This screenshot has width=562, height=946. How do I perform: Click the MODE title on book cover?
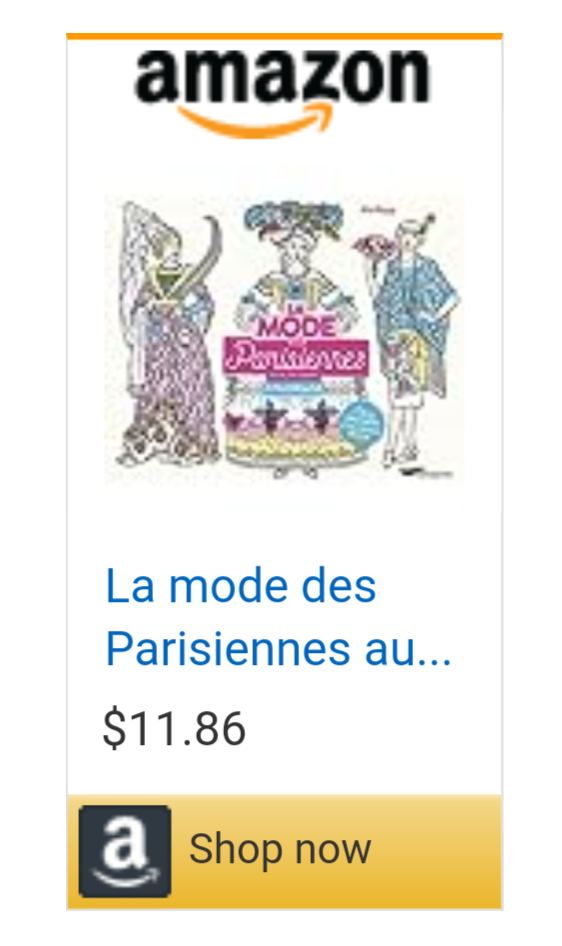tap(295, 328)
